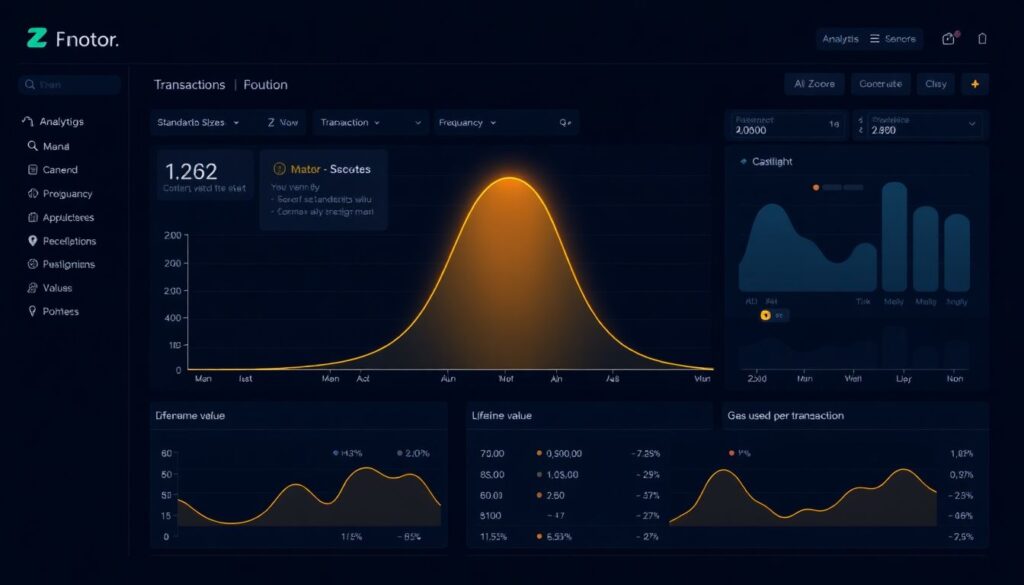
Task: Click the notifications icon at top right
Action: (x=982, y=38)
